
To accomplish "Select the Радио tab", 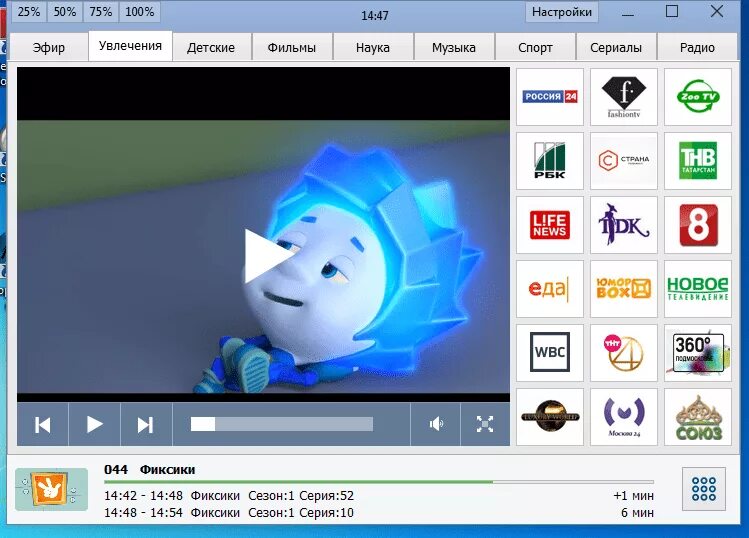I will pyautogui.click(x=697, y=48).
